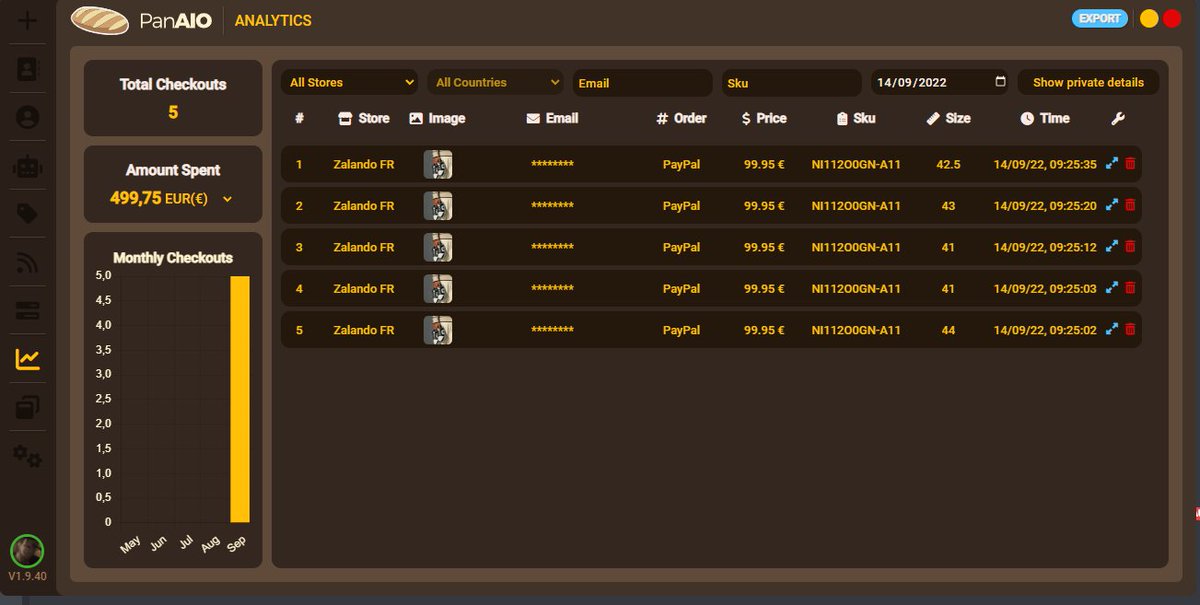Click Show private details button
The height and width of the screenshot is (605, 1200).
coord(1088,82)
